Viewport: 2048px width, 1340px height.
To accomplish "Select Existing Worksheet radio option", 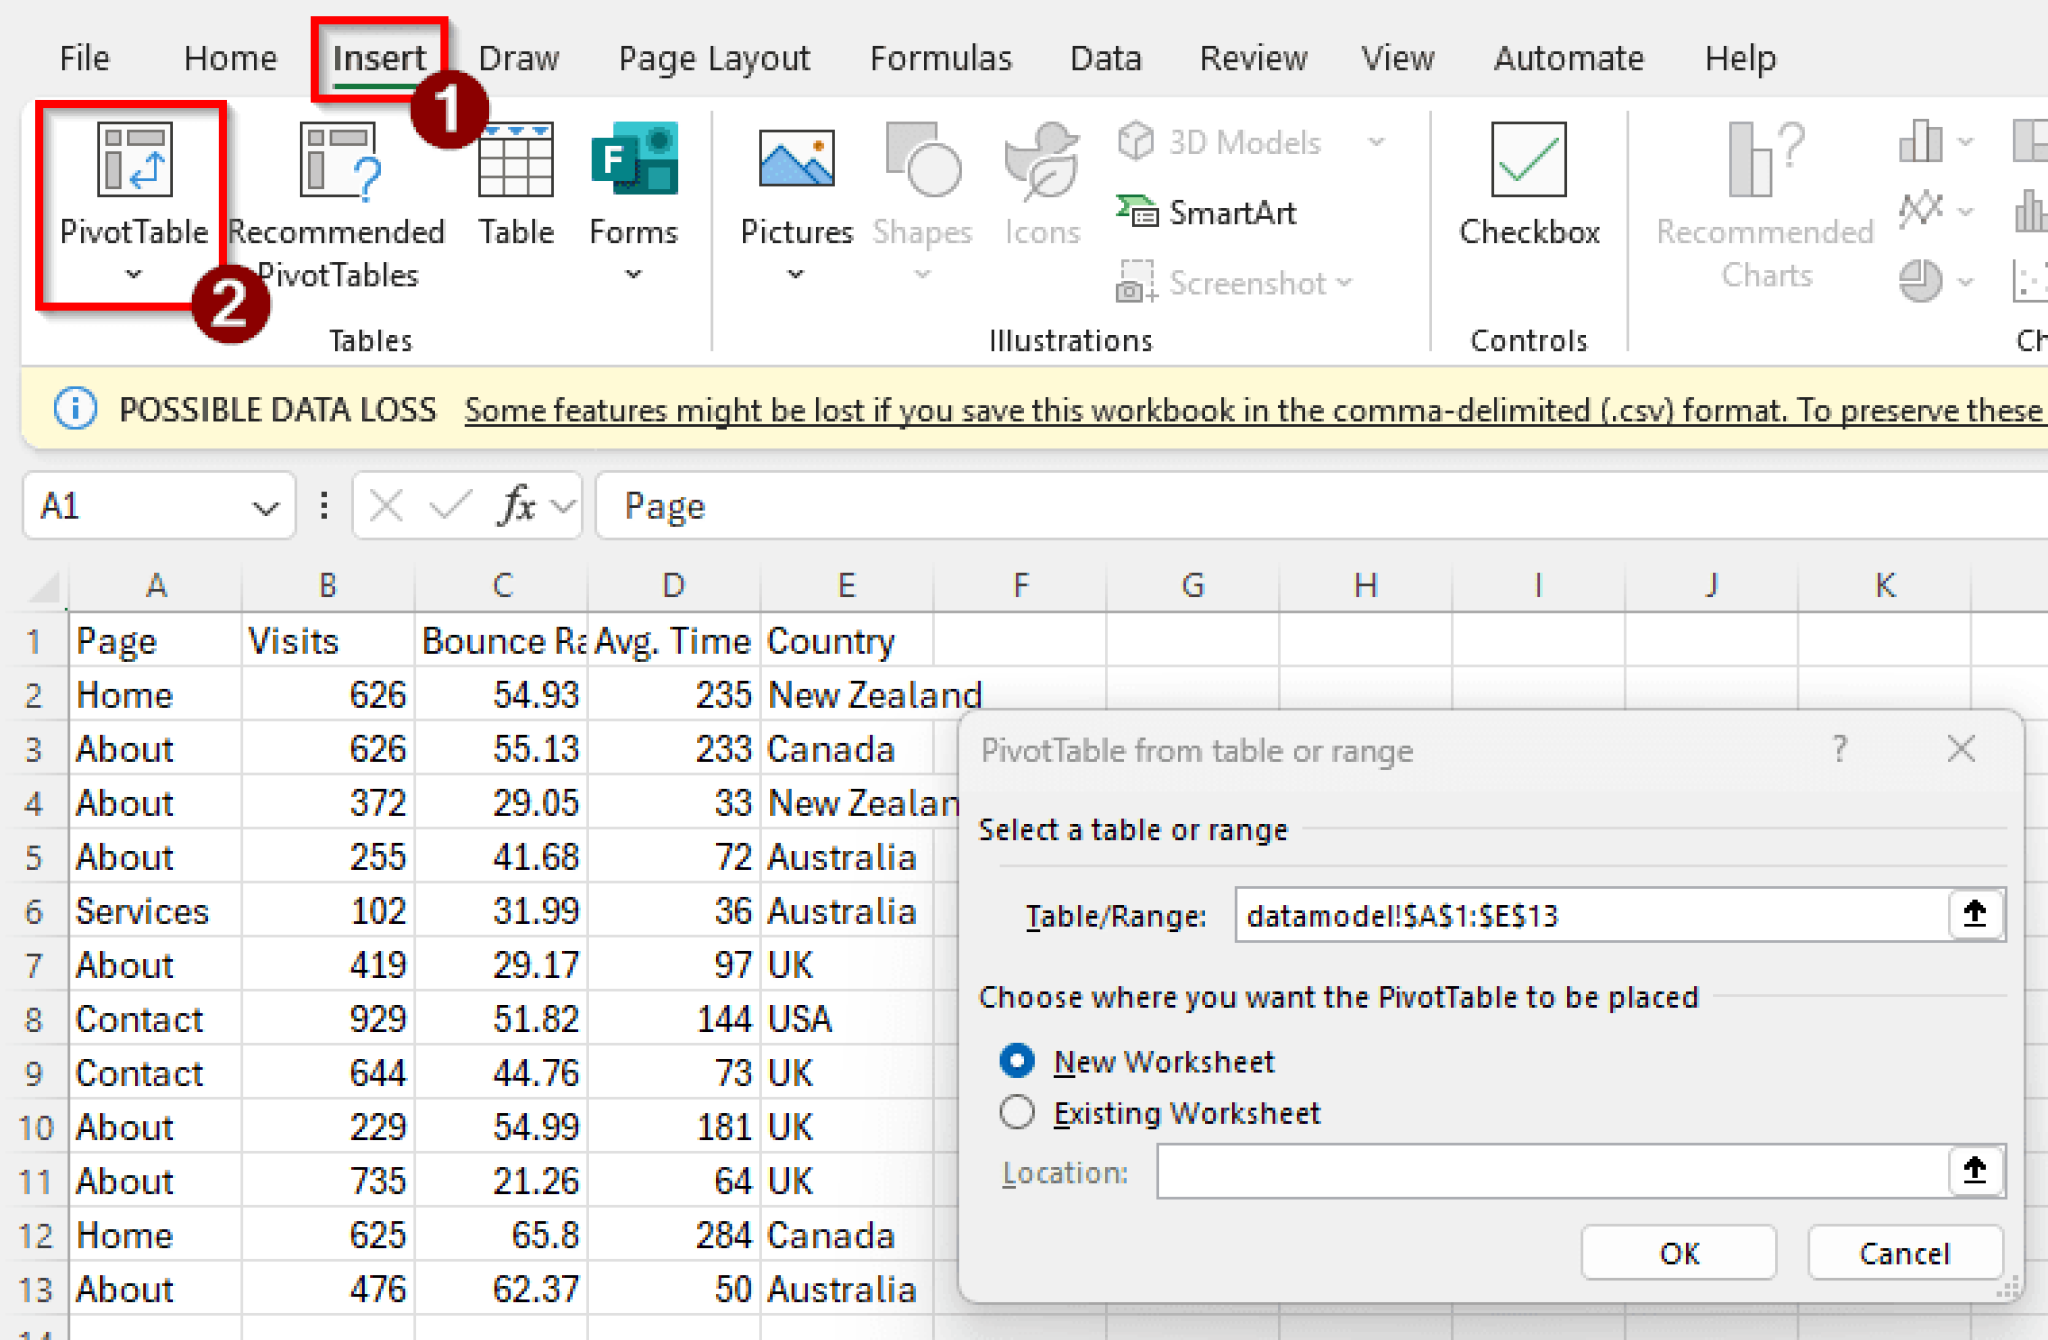I will [1017, 1112].
